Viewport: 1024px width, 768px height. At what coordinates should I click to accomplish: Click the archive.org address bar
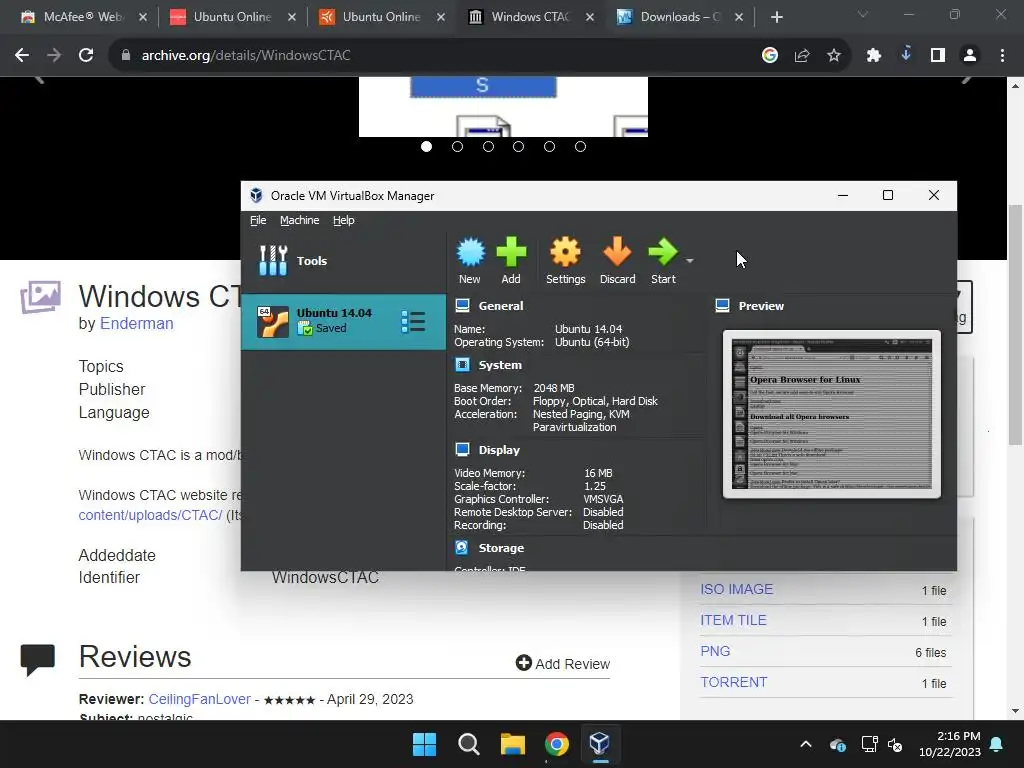tap(431, 56)
